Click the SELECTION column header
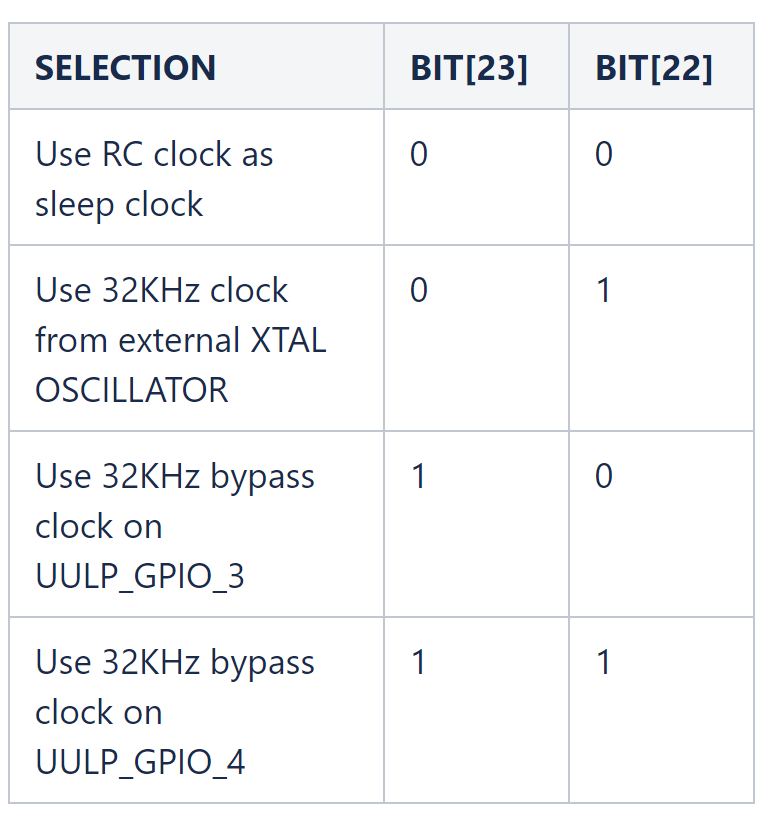This screenshot has height=820, width=770. [125, 68]
